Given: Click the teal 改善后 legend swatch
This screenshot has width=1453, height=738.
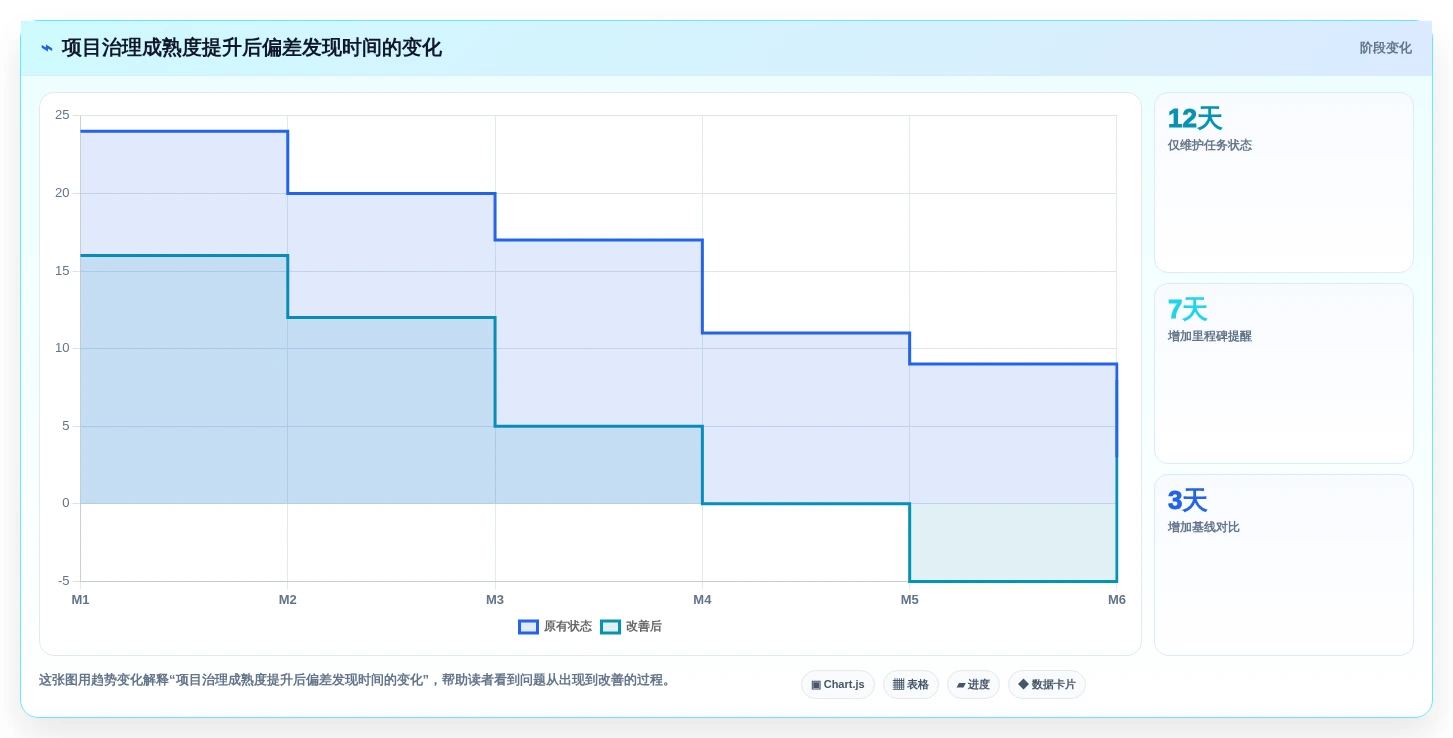Looking at the screenshot, I should (610, 627).
